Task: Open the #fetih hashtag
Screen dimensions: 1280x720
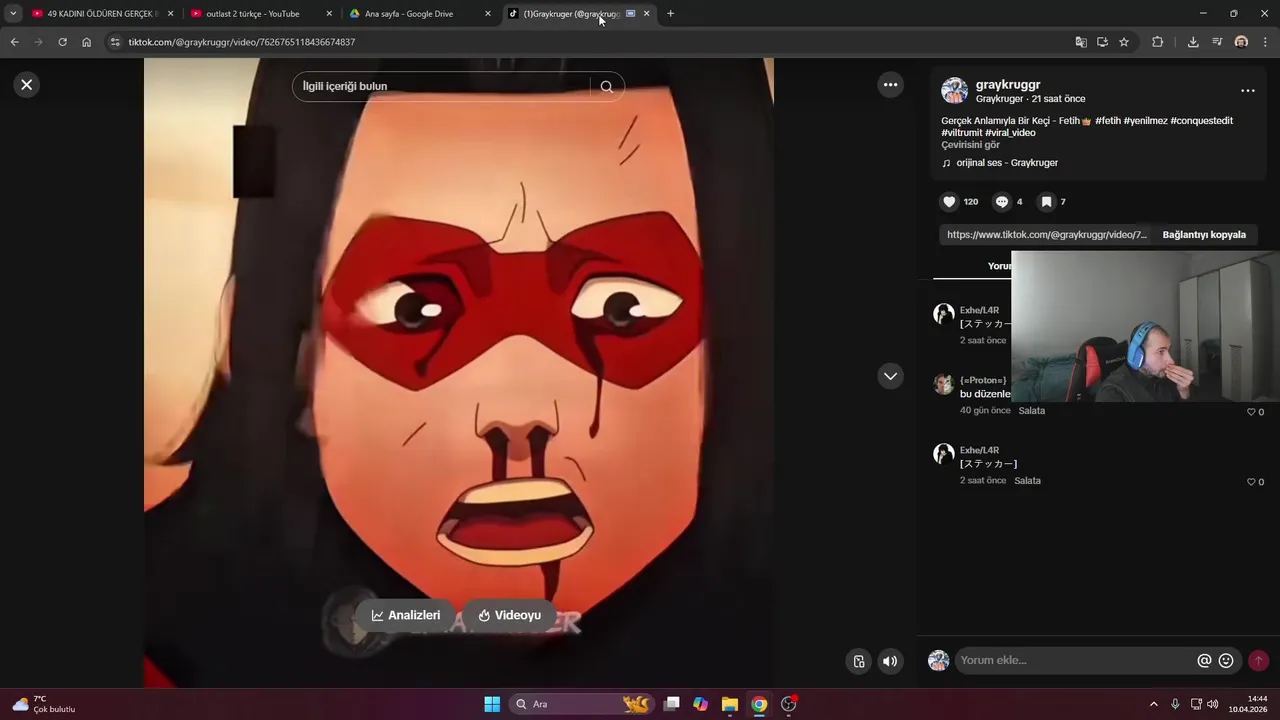Action: point(1107,121)
